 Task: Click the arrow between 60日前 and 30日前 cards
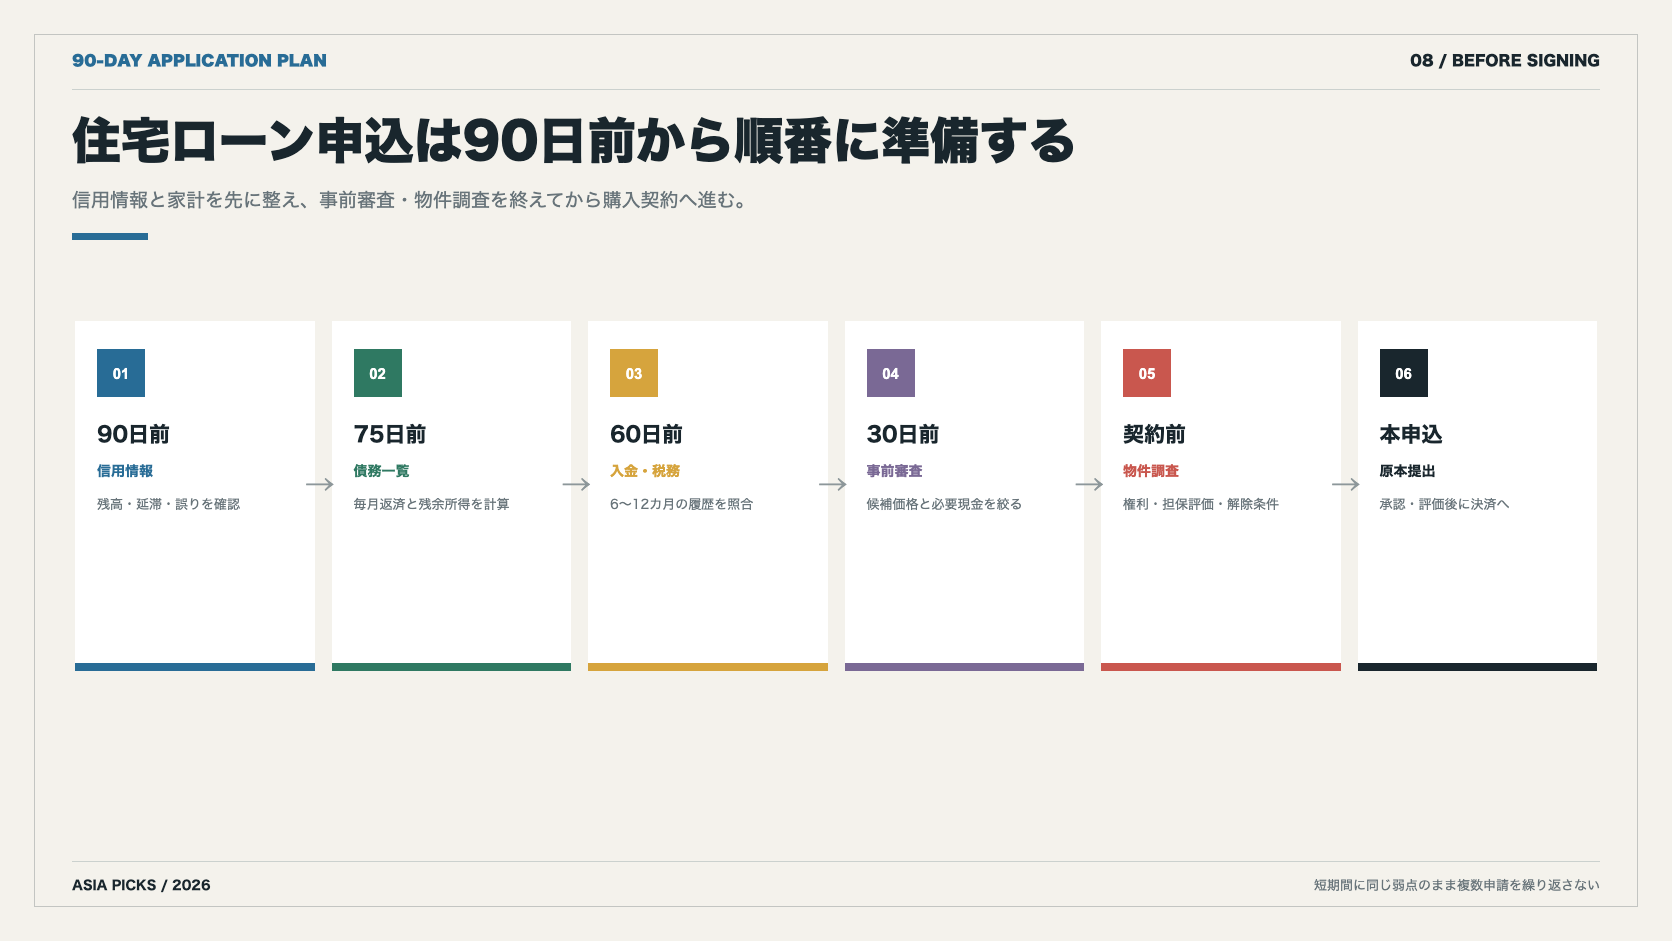(833, 484)
